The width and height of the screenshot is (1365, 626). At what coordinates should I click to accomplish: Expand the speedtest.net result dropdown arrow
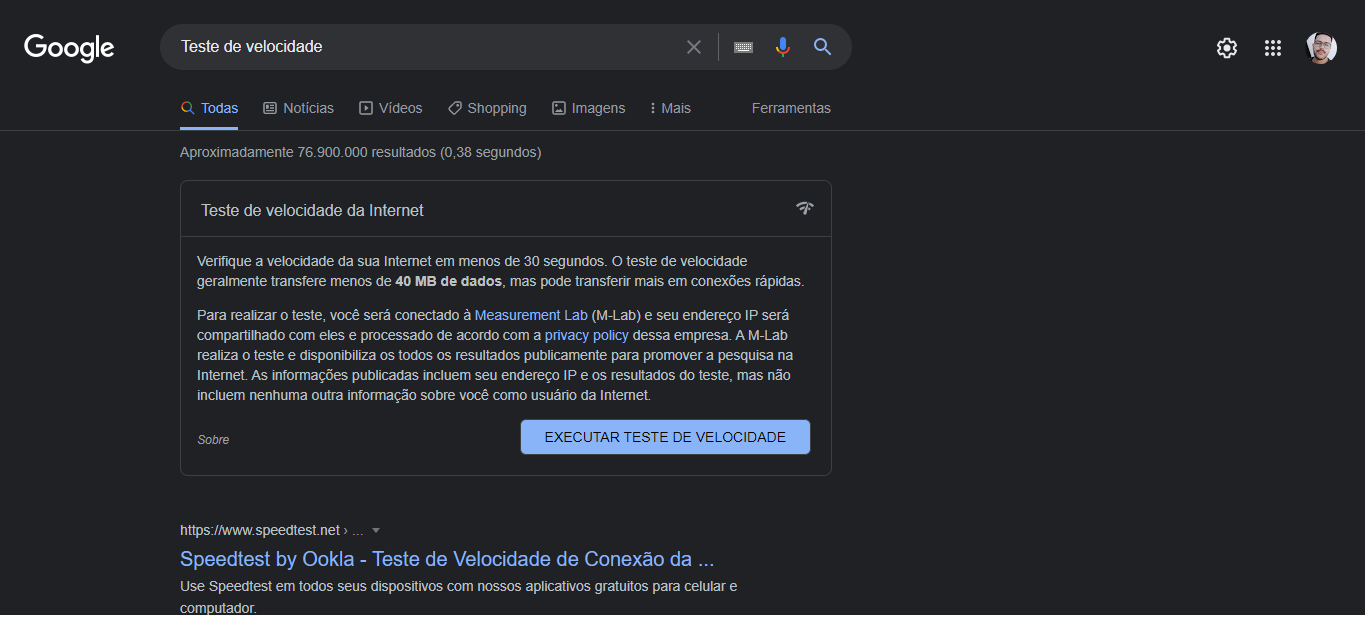(376, 530)
